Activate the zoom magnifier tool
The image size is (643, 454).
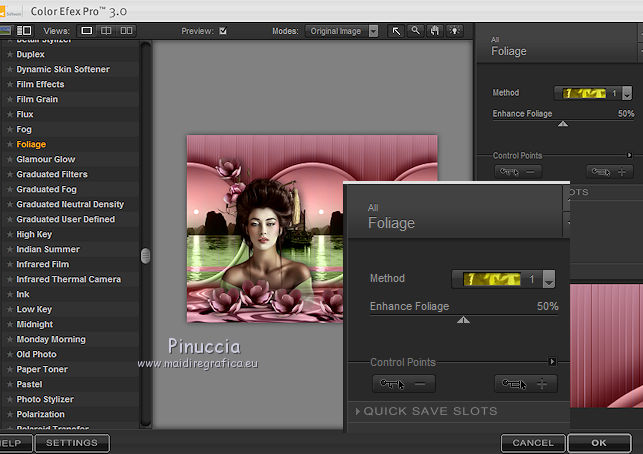(x=415, y=31)
